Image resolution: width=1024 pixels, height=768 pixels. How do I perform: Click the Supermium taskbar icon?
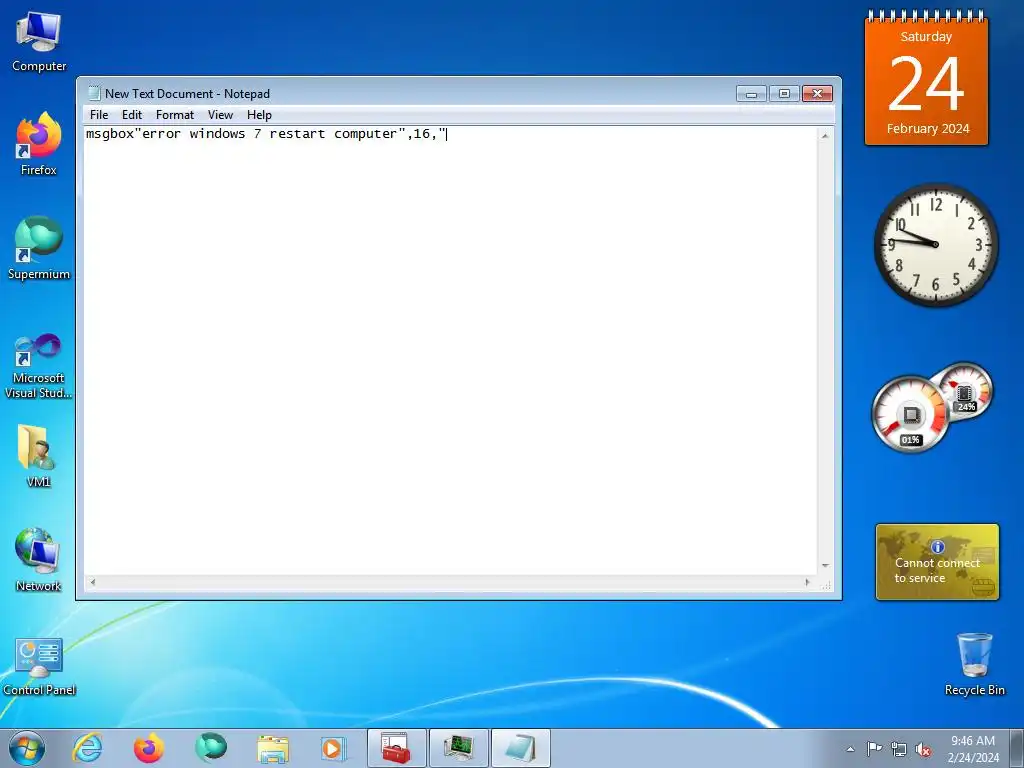[211, 748]
